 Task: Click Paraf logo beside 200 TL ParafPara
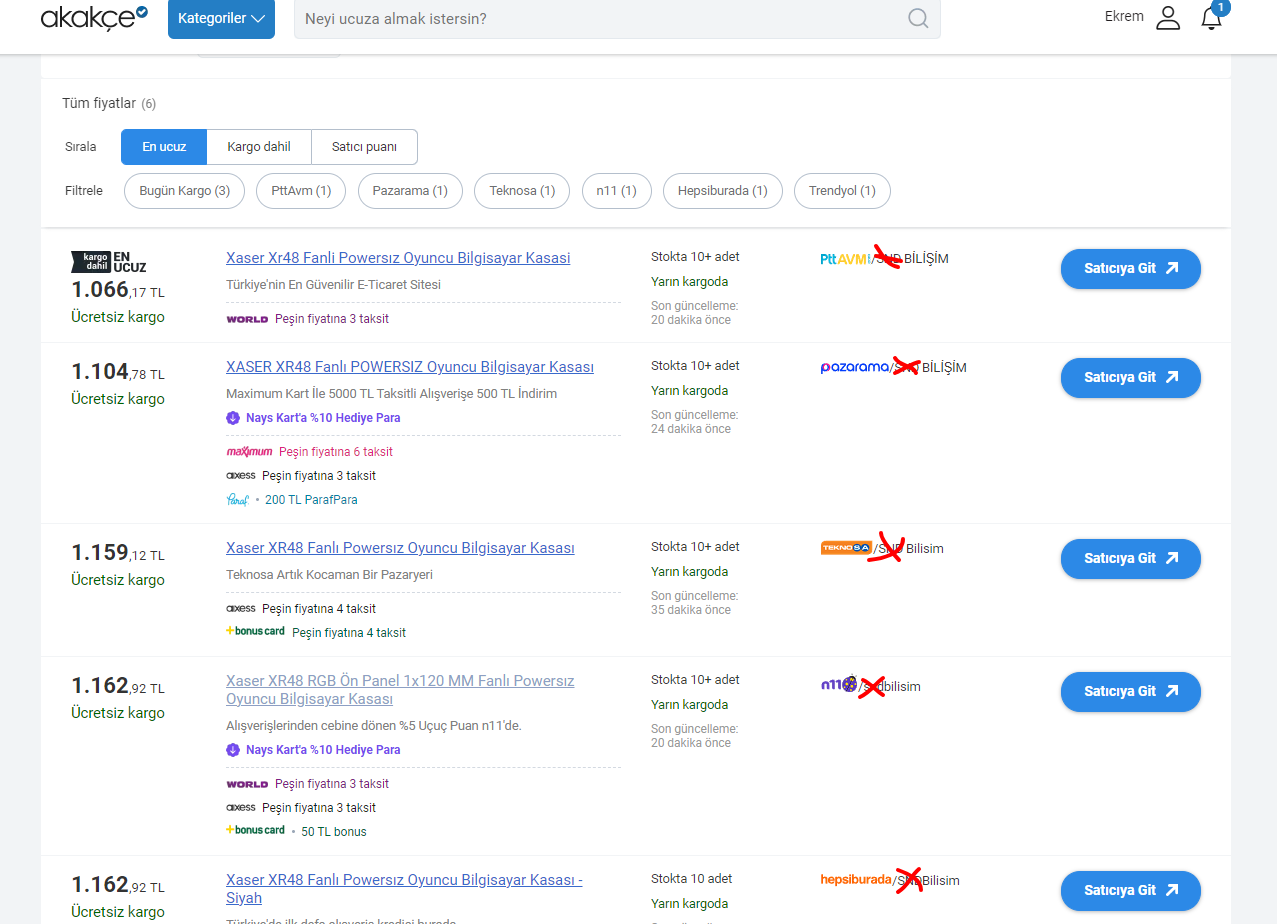pos(237,500)
